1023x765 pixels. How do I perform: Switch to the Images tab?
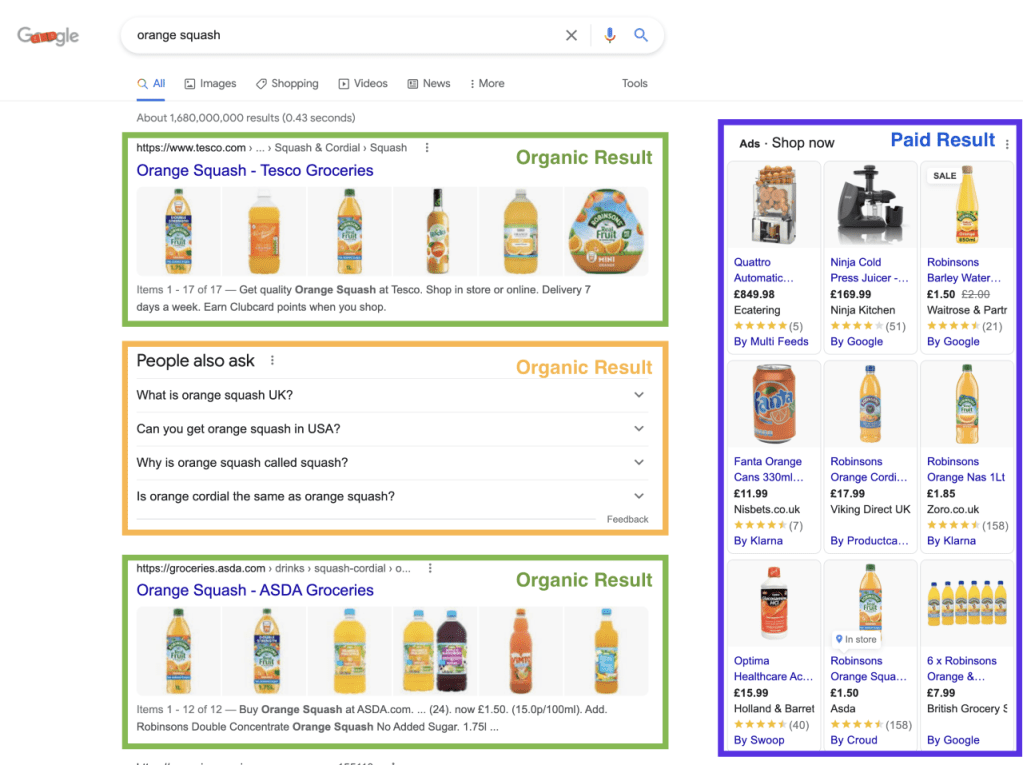coord(210,83)
